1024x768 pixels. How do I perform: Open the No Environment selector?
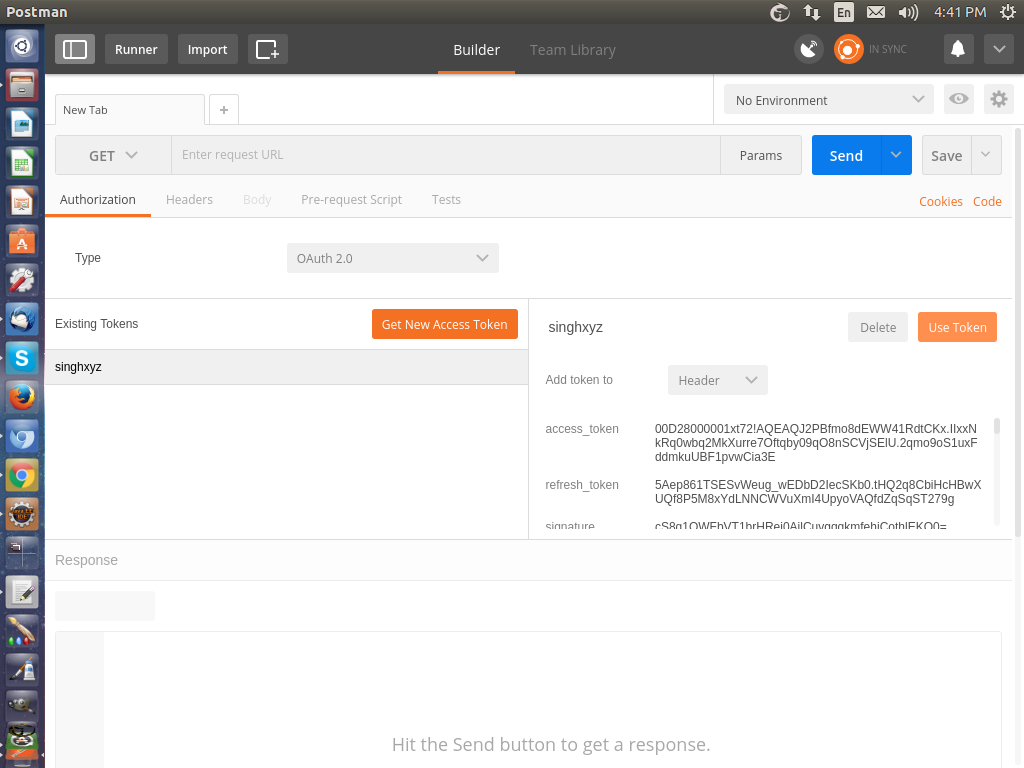[829, 100]
